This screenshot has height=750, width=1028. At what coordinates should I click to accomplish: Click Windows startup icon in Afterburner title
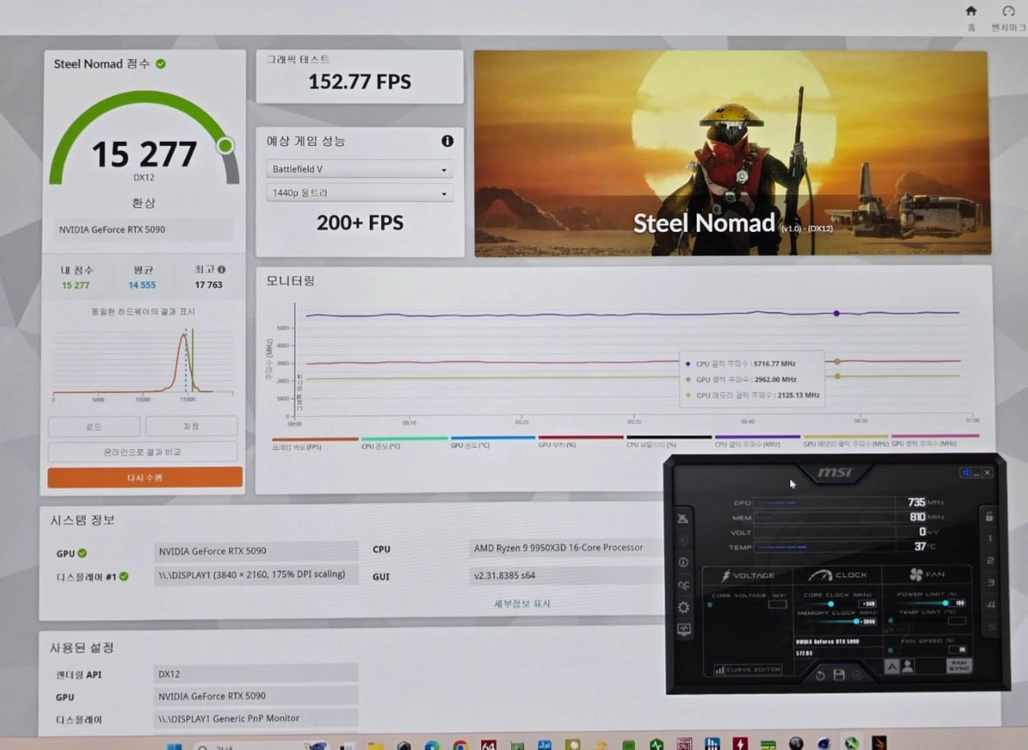(x=965, y=472)
